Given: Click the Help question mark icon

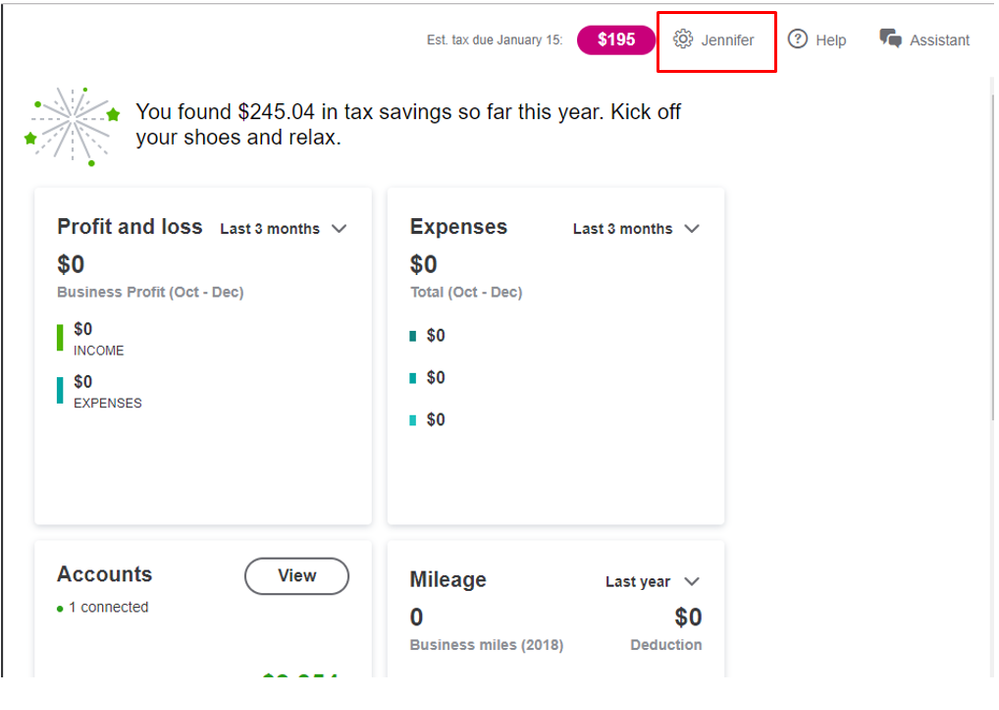Looking at the screenshot, I should 797,40.
